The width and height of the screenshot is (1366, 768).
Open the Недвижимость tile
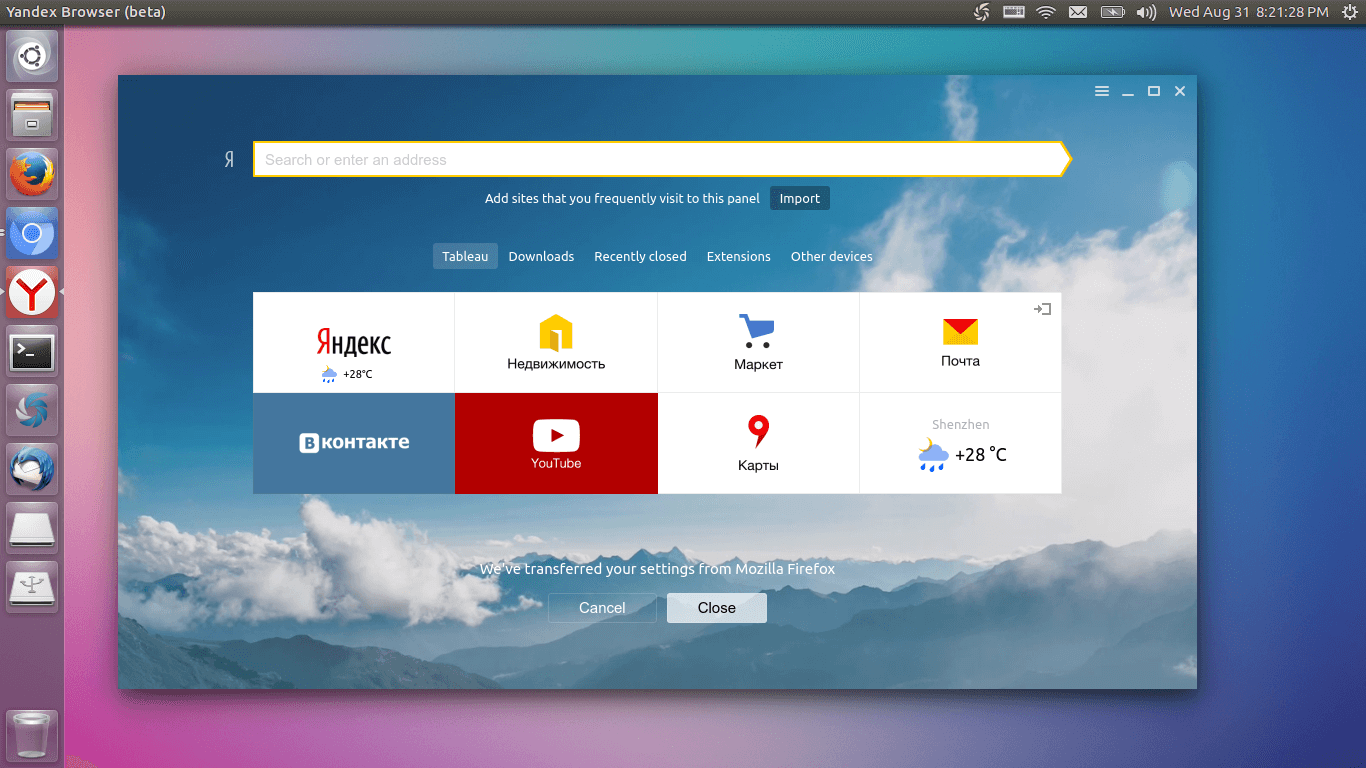click(556, 342)
